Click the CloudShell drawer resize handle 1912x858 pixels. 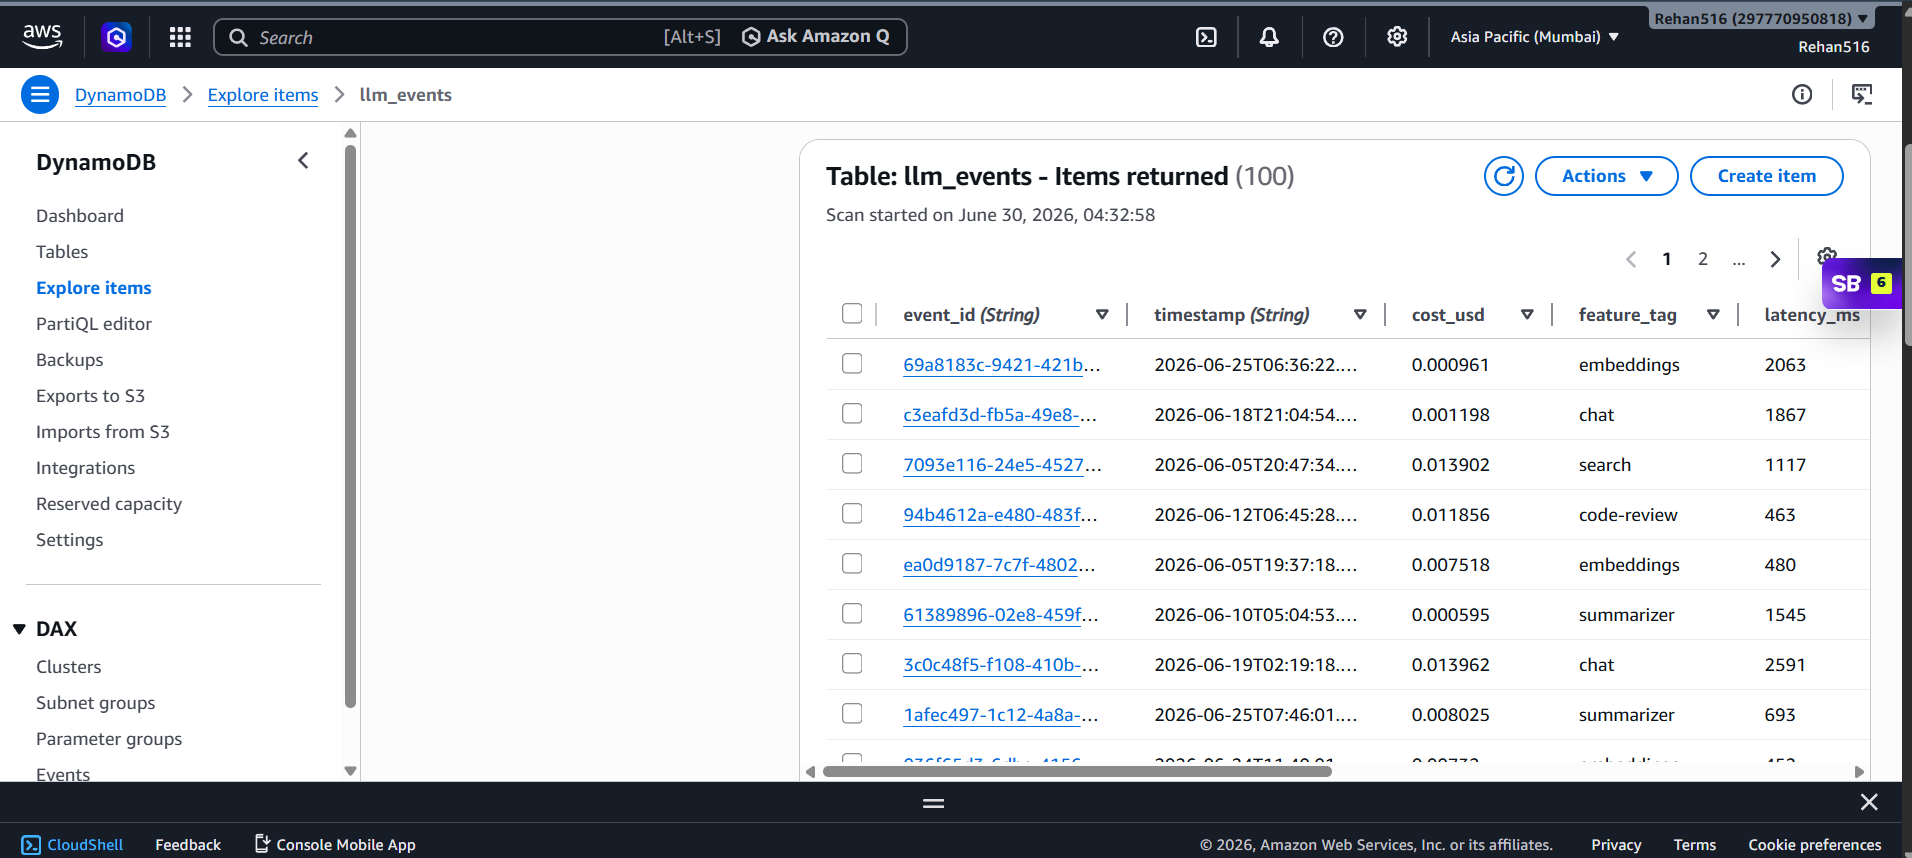tap(933, 803)
